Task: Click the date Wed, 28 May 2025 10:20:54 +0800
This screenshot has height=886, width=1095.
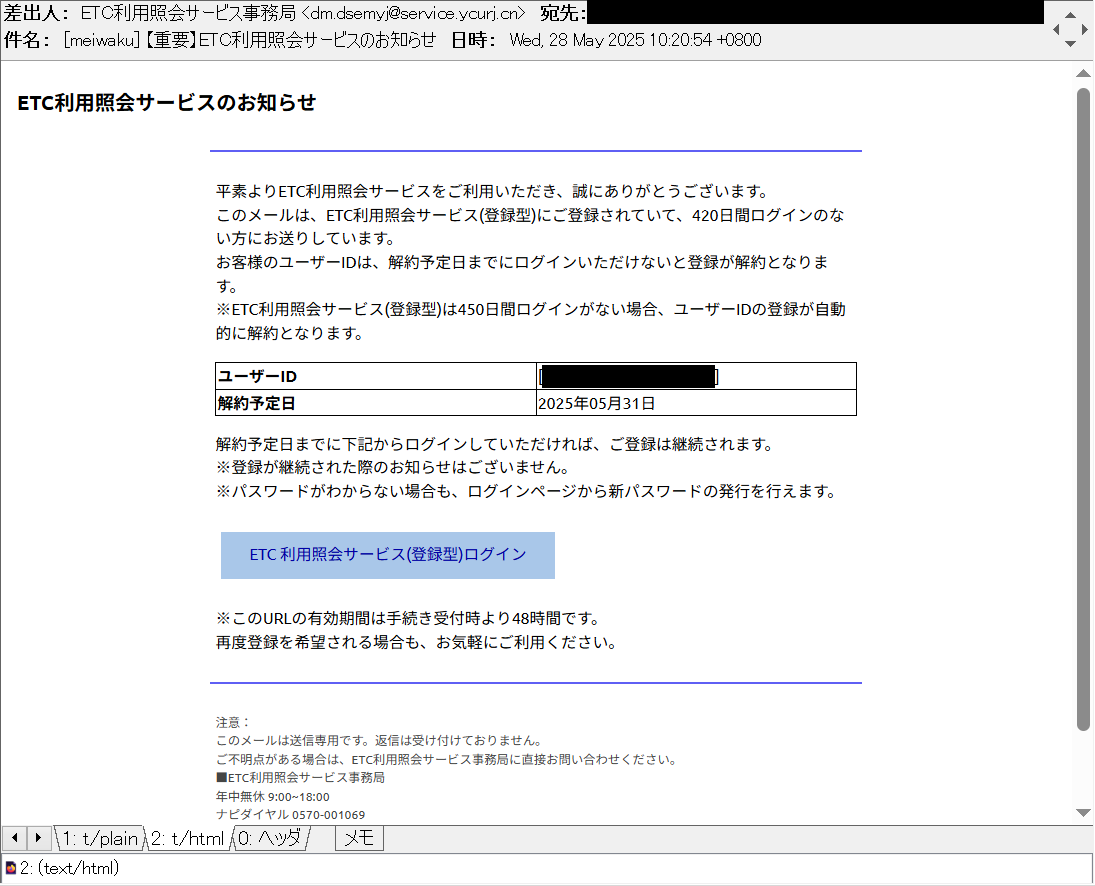Action: click(x=635, y=40)
